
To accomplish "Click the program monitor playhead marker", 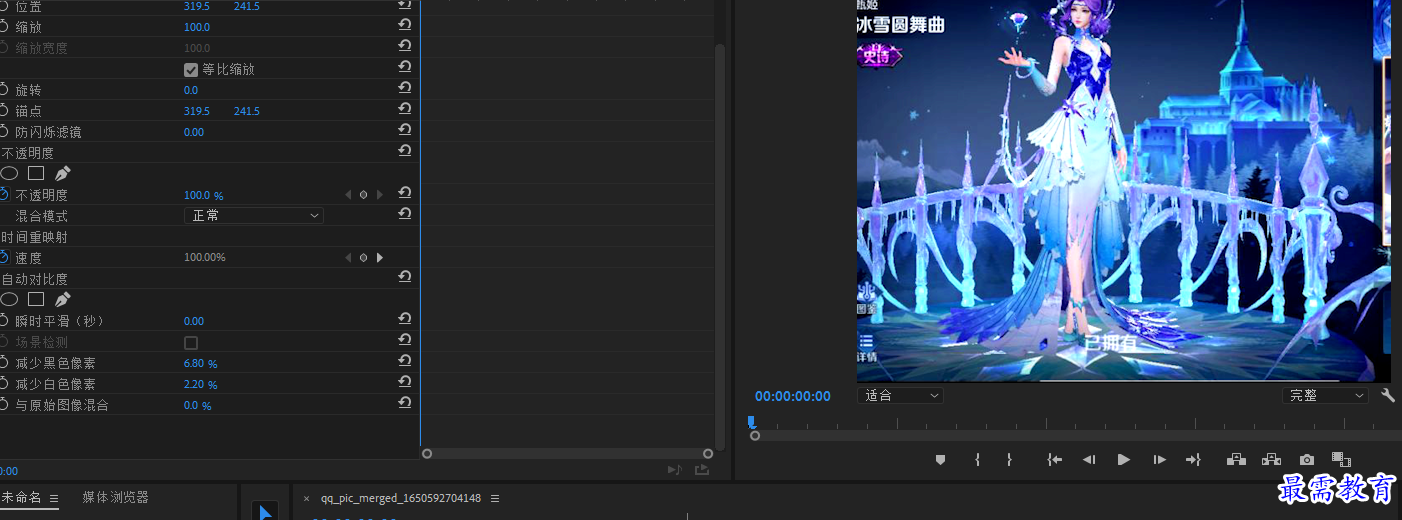I will (x=752, y=422).
